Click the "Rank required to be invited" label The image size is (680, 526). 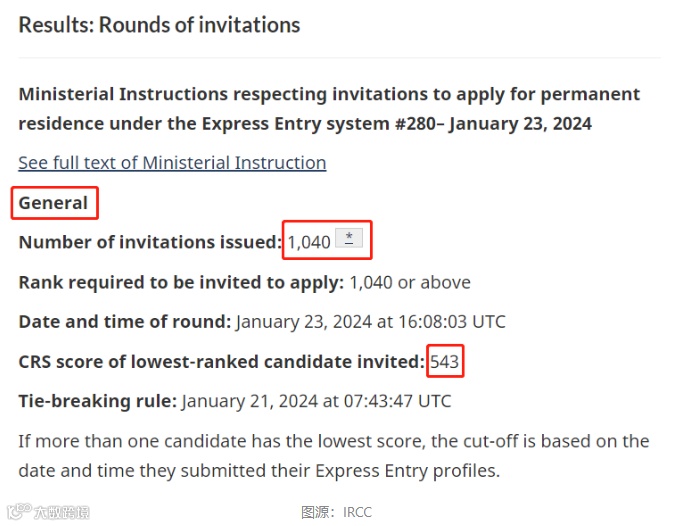(180, 282)
